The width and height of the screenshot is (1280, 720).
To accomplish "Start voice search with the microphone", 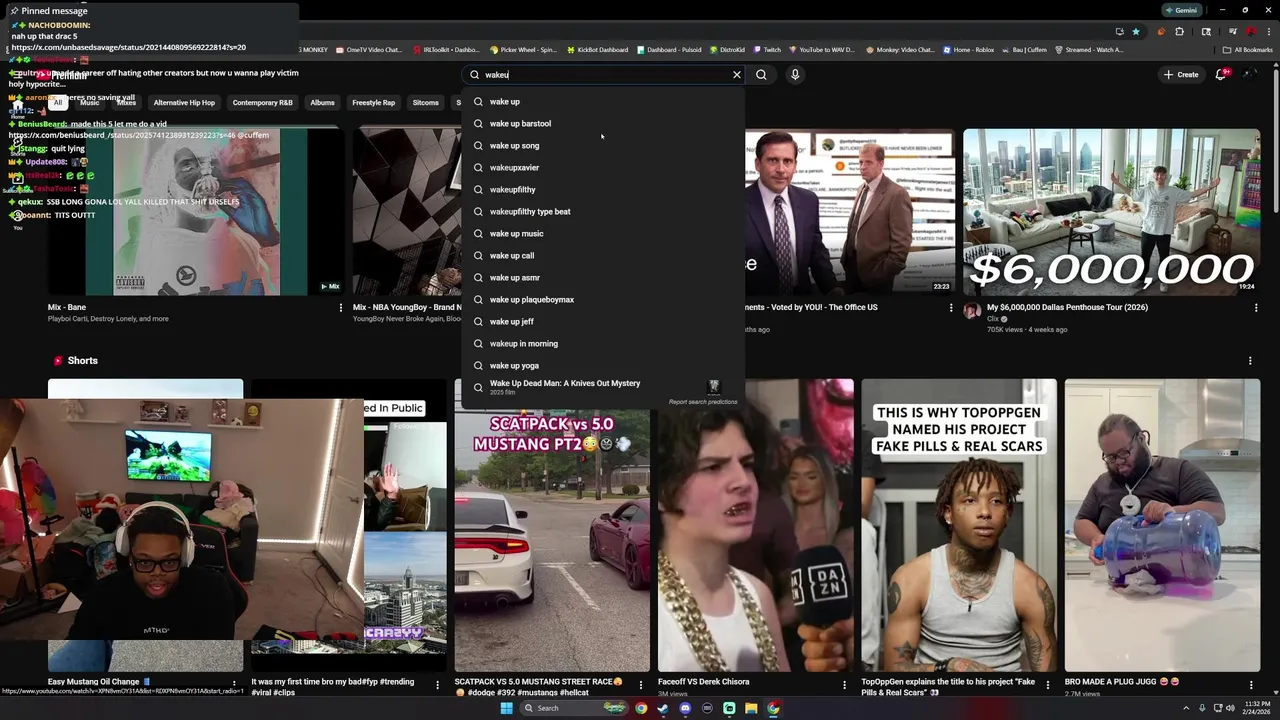I will click(795, 75).
